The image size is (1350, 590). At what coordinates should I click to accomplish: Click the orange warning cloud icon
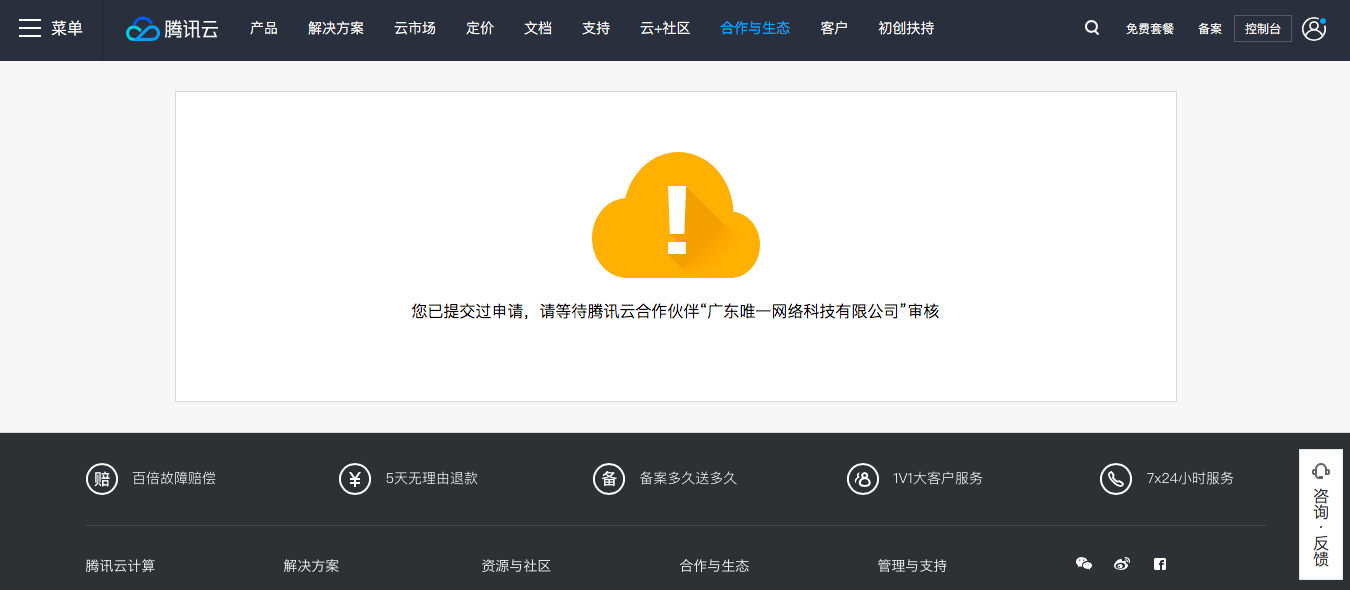pyautogui.click(x=676, y=215)
